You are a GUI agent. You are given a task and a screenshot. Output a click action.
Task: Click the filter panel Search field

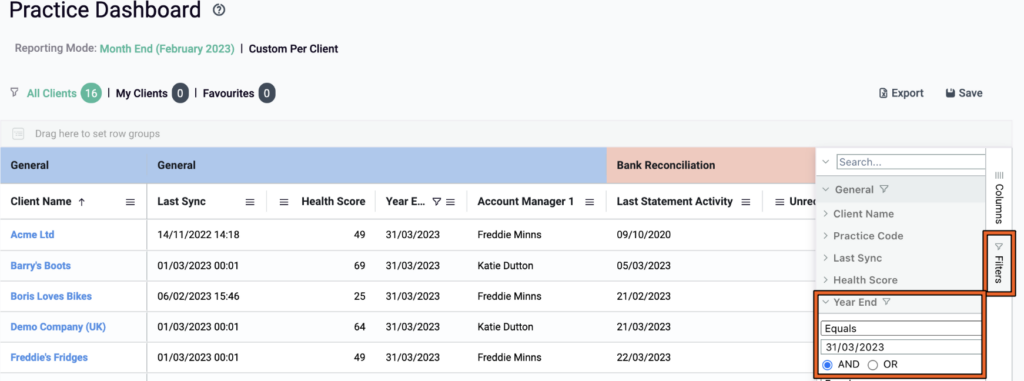[x=911, y=161]
